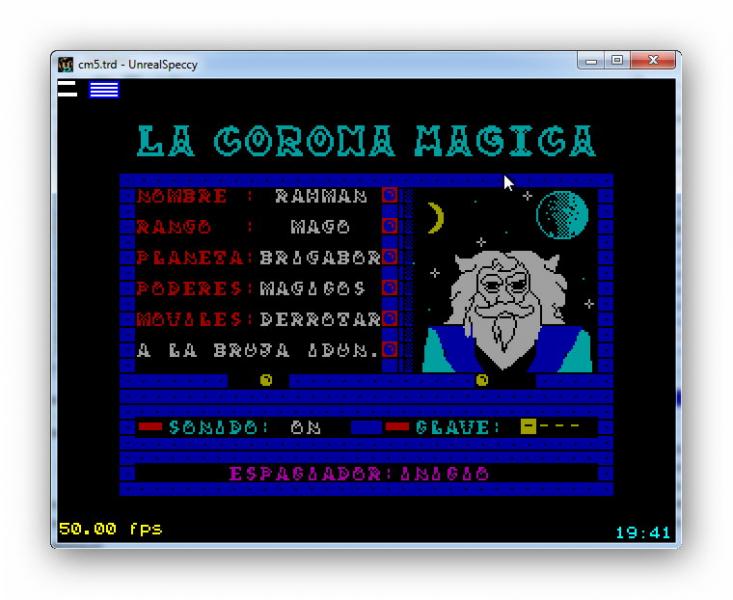
Task: Click the red indicator bar before SONIDO
Action: (x=150, y=427)
